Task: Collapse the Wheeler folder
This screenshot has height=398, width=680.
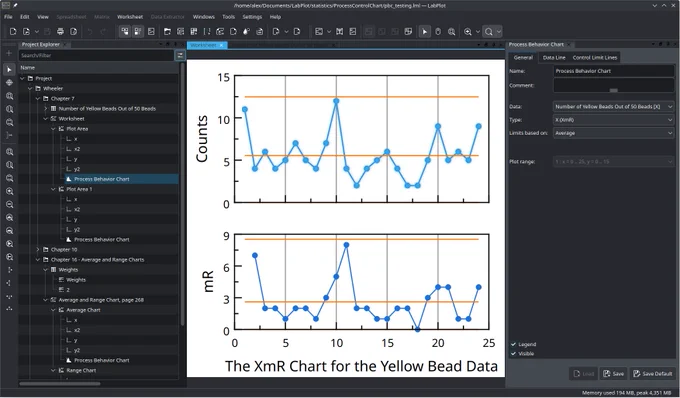Action: coord(30,88)
